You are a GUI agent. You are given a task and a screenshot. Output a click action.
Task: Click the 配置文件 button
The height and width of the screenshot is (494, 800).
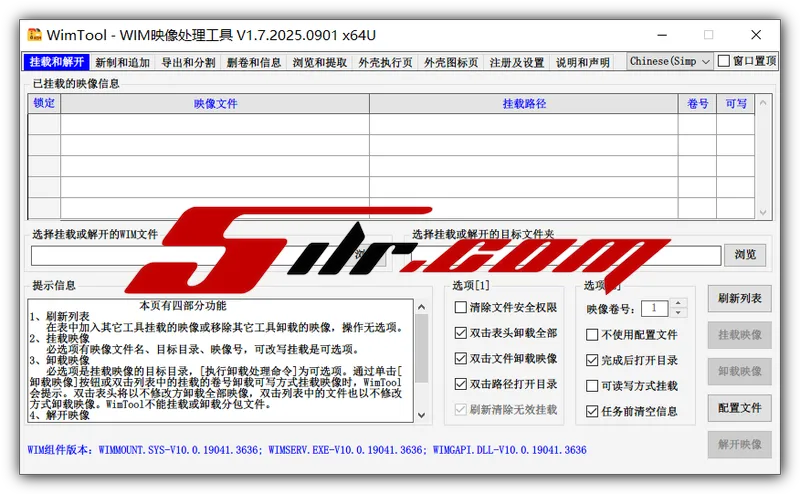tap(739, 408)
